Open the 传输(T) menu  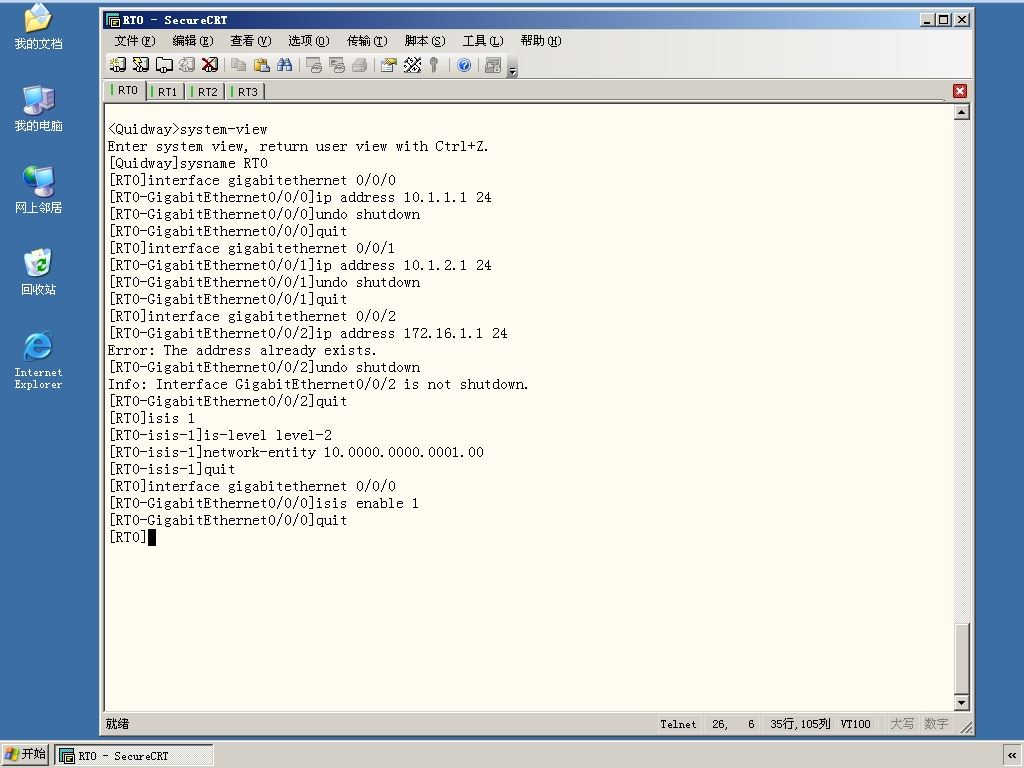pyautogui.click(x=367, y=40)
